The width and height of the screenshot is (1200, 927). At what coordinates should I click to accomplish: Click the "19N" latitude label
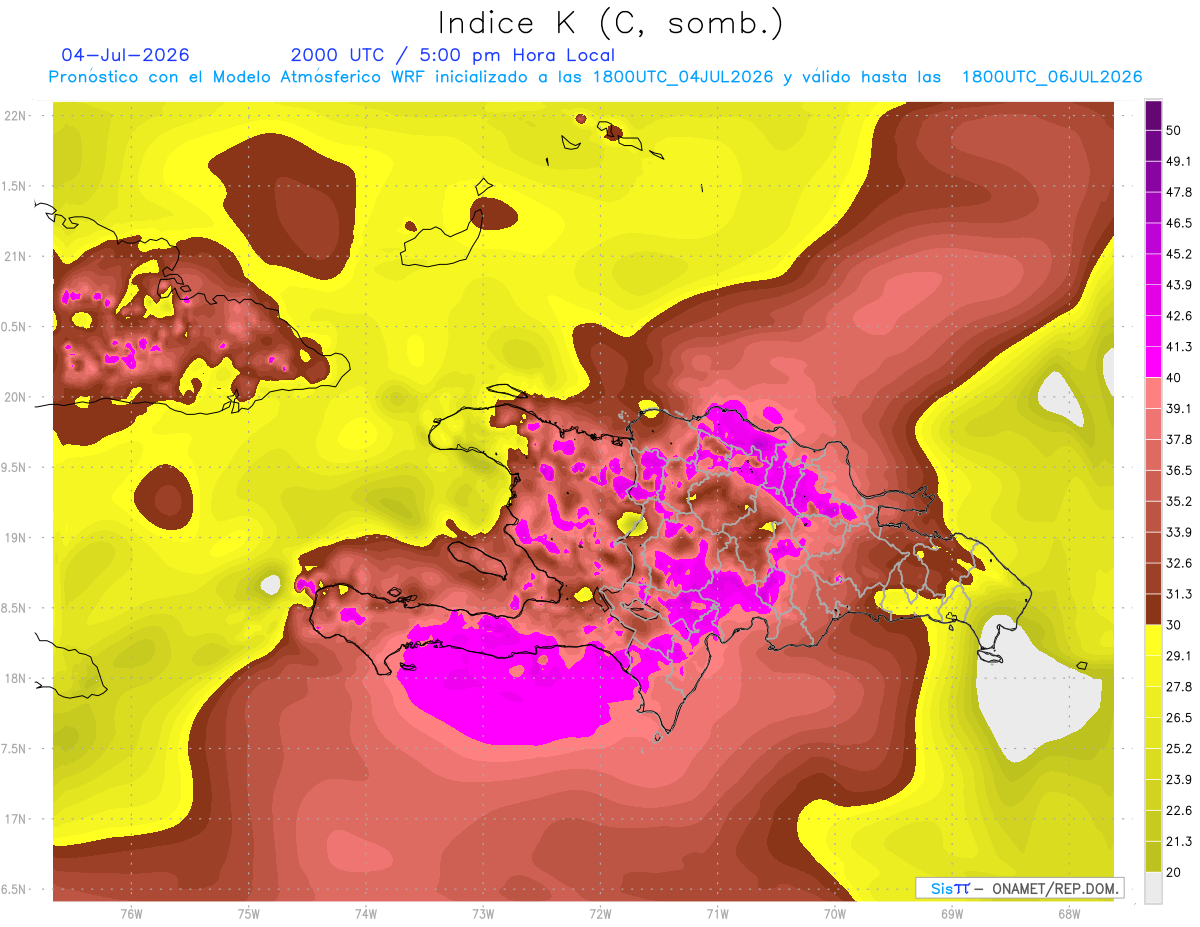[x=15, y=538]
